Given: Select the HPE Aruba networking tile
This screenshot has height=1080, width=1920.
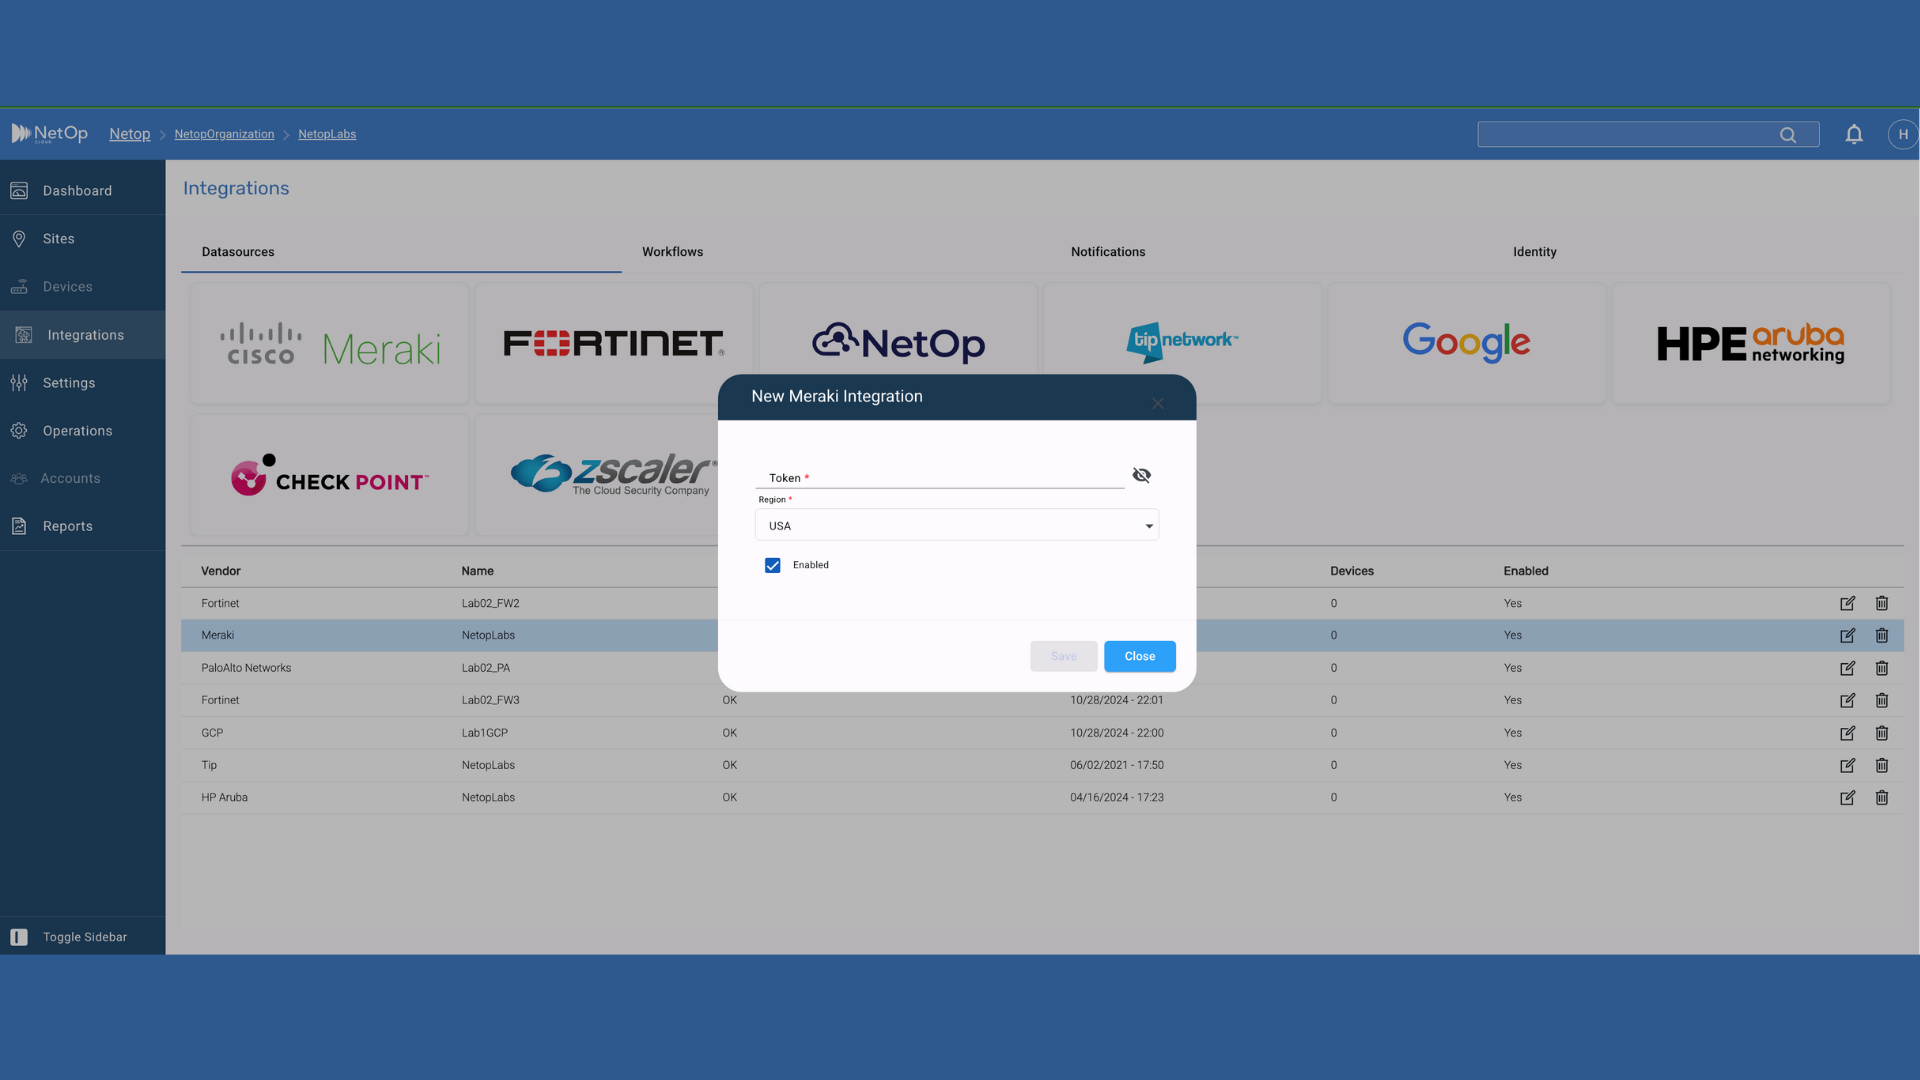Looking at the screenshot, I should point(1750,343).
